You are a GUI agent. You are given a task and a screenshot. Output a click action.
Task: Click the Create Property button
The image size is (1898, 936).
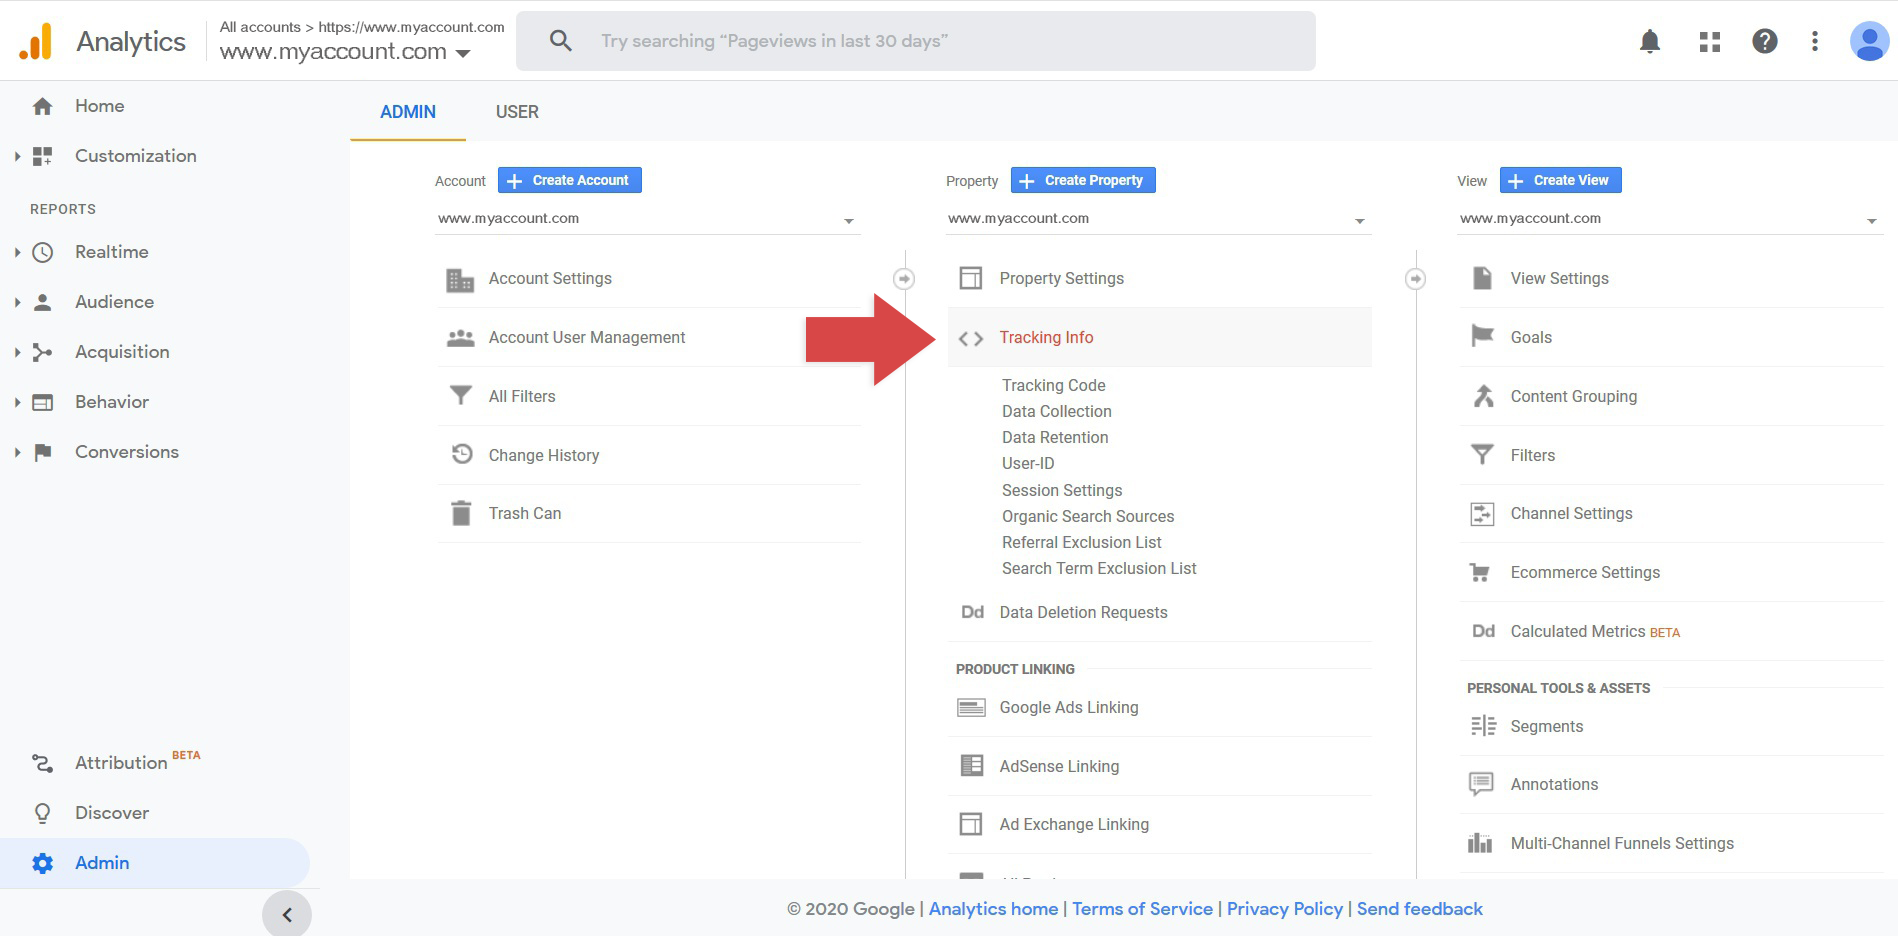tap(1083, 180)
